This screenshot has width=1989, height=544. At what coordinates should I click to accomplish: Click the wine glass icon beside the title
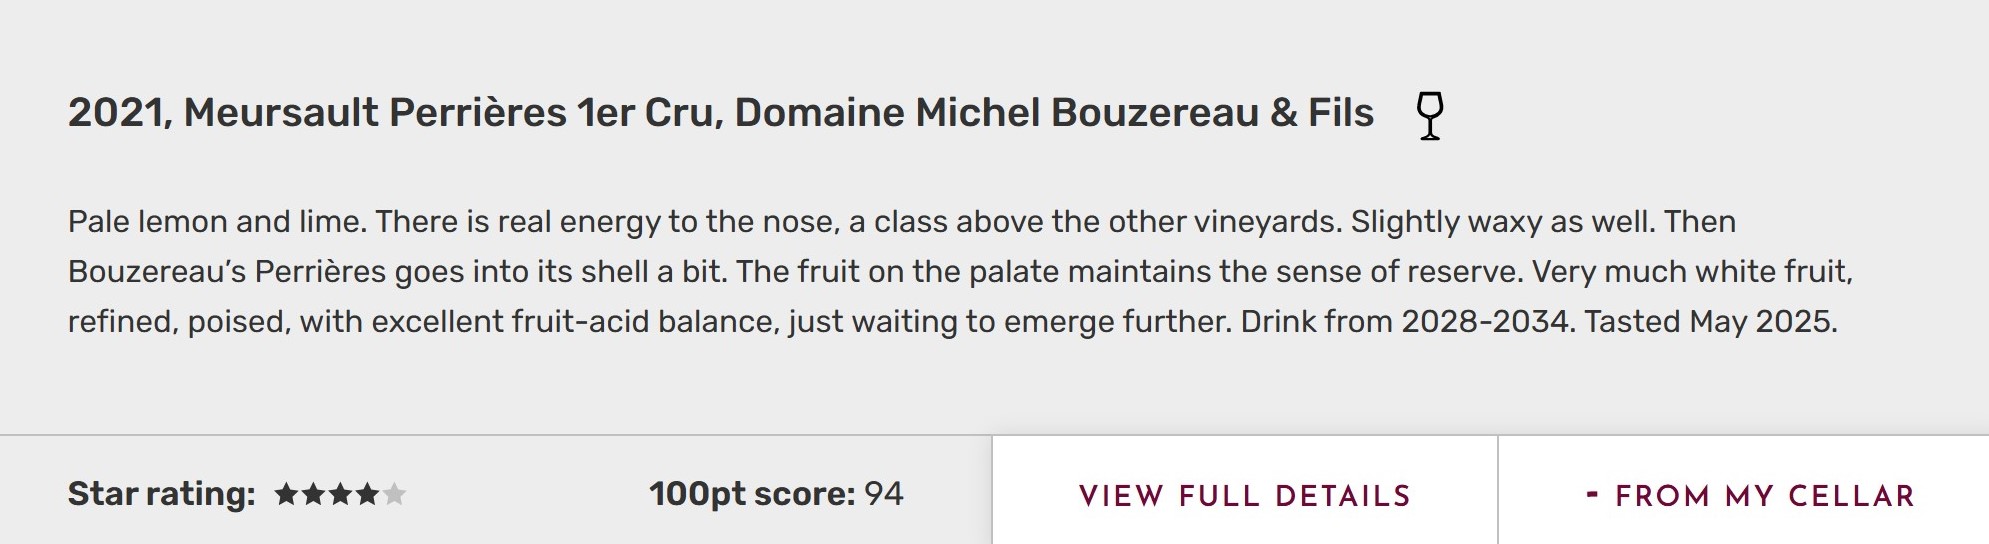click(x=1430, y=115)
